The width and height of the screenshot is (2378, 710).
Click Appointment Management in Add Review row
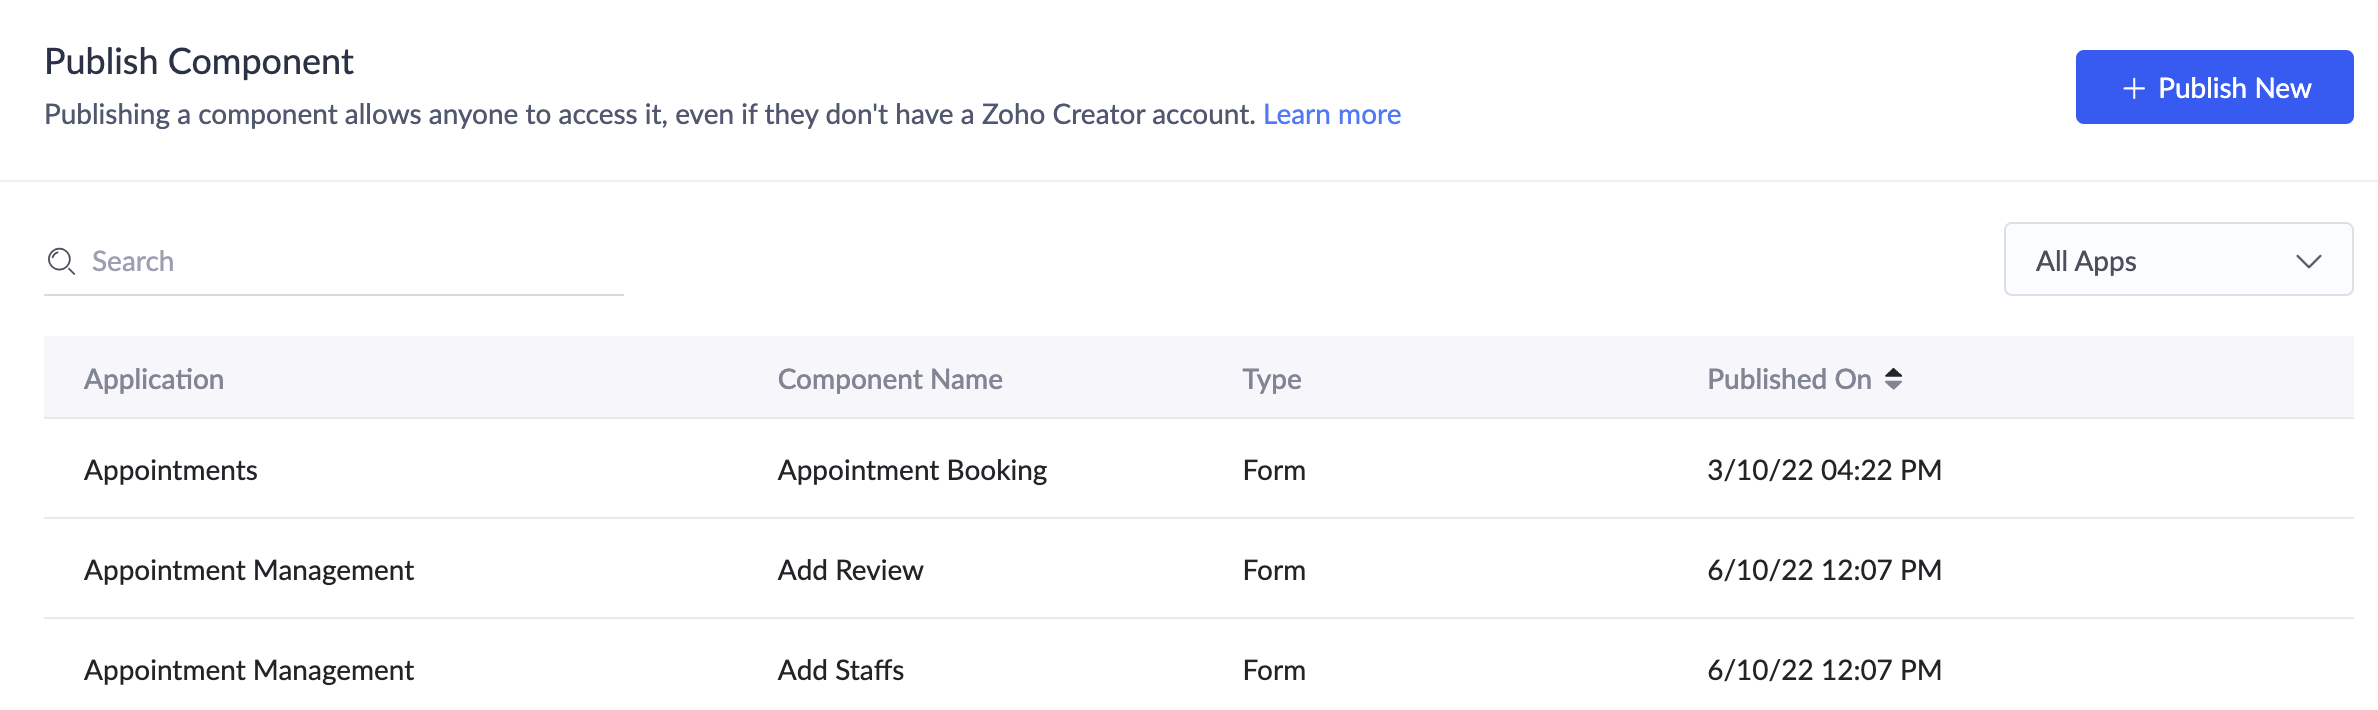pos(249,570)
